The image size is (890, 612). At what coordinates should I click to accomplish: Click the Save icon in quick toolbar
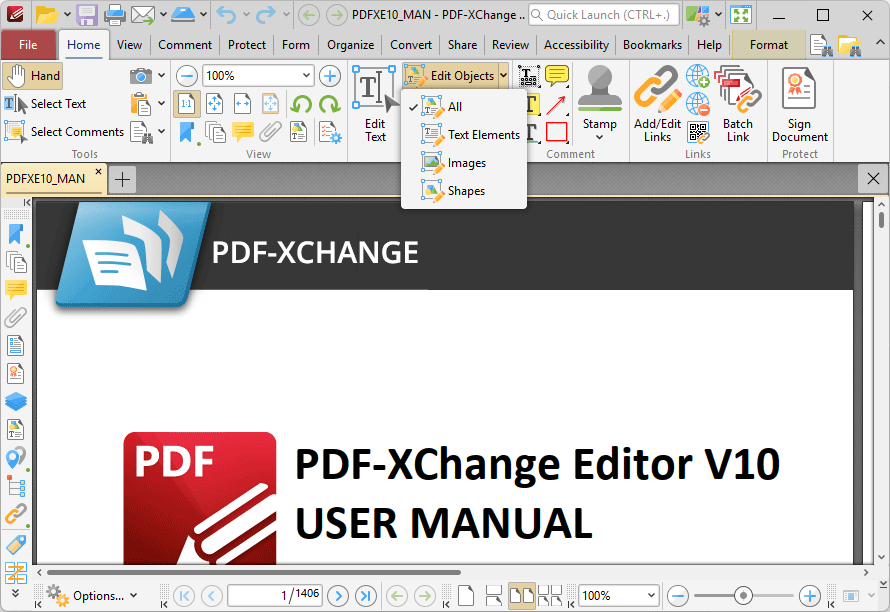(x=87, y=15)
